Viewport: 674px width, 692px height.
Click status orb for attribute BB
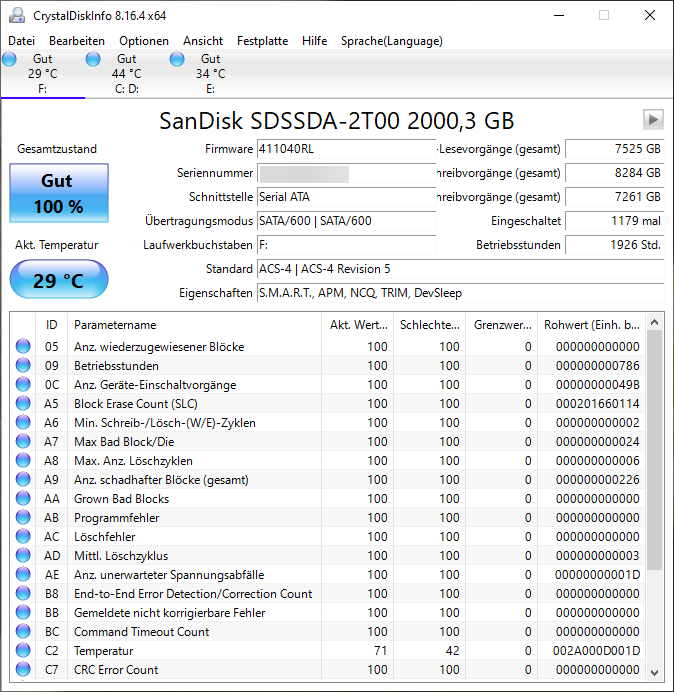click(x=23, y=612)
